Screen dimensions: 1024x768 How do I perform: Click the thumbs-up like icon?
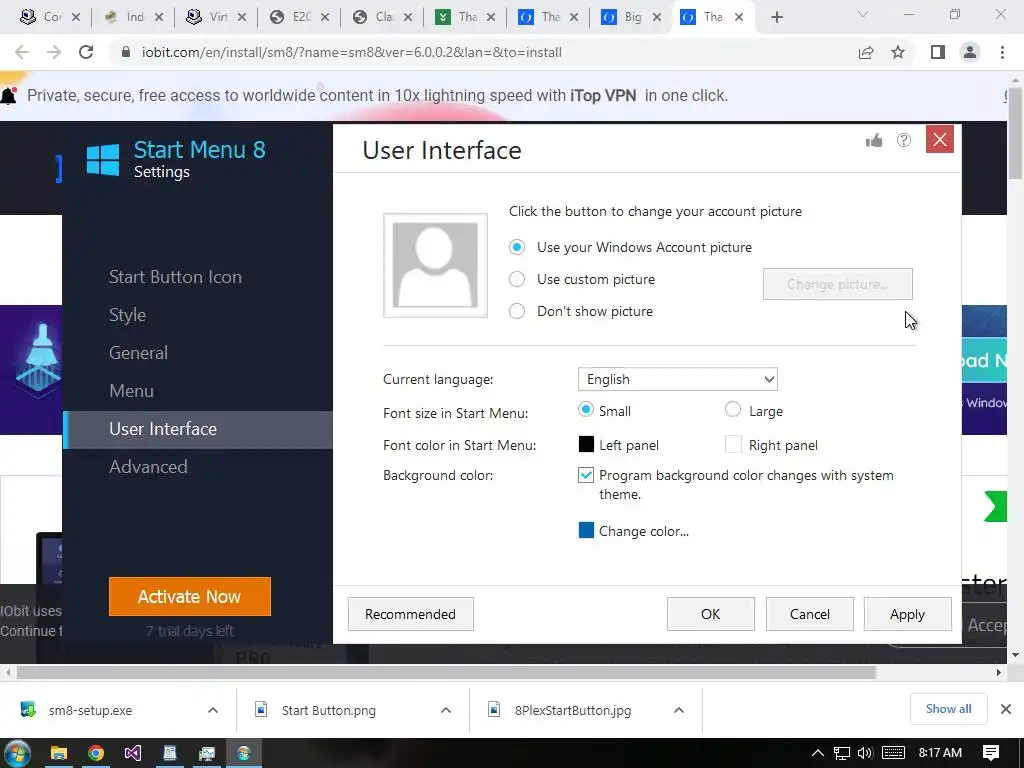point(874,140)
